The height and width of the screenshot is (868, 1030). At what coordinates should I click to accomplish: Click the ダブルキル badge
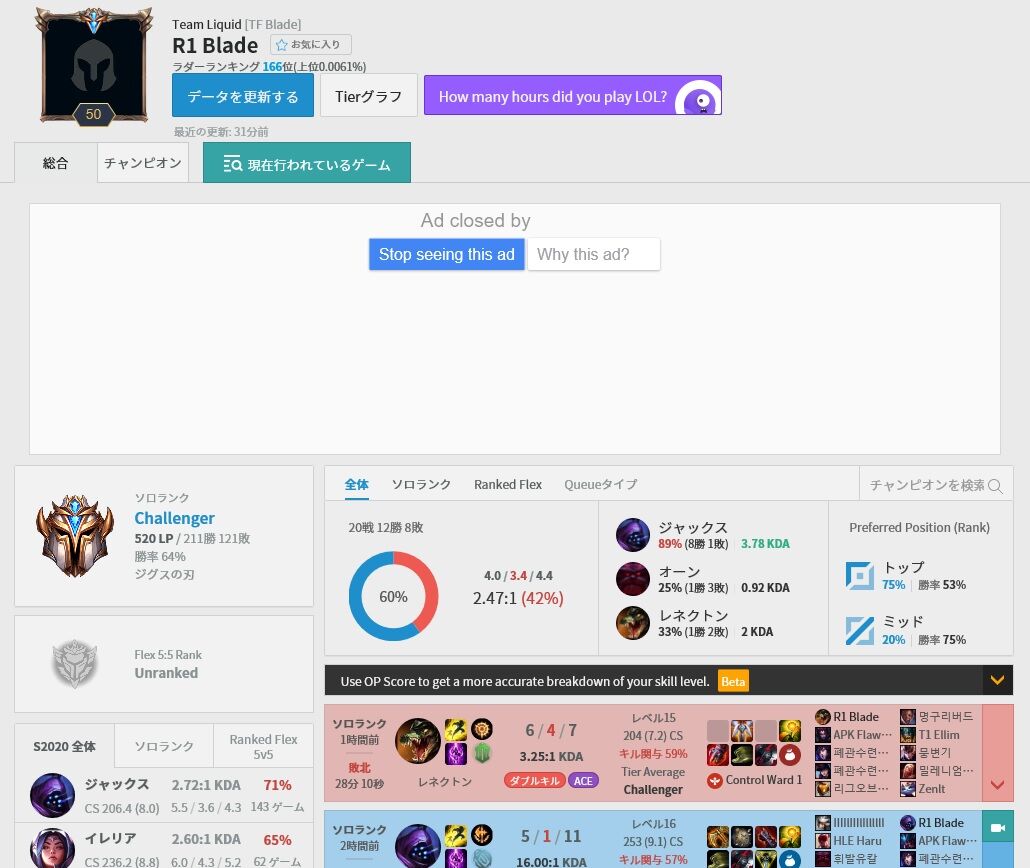[535, 781]
